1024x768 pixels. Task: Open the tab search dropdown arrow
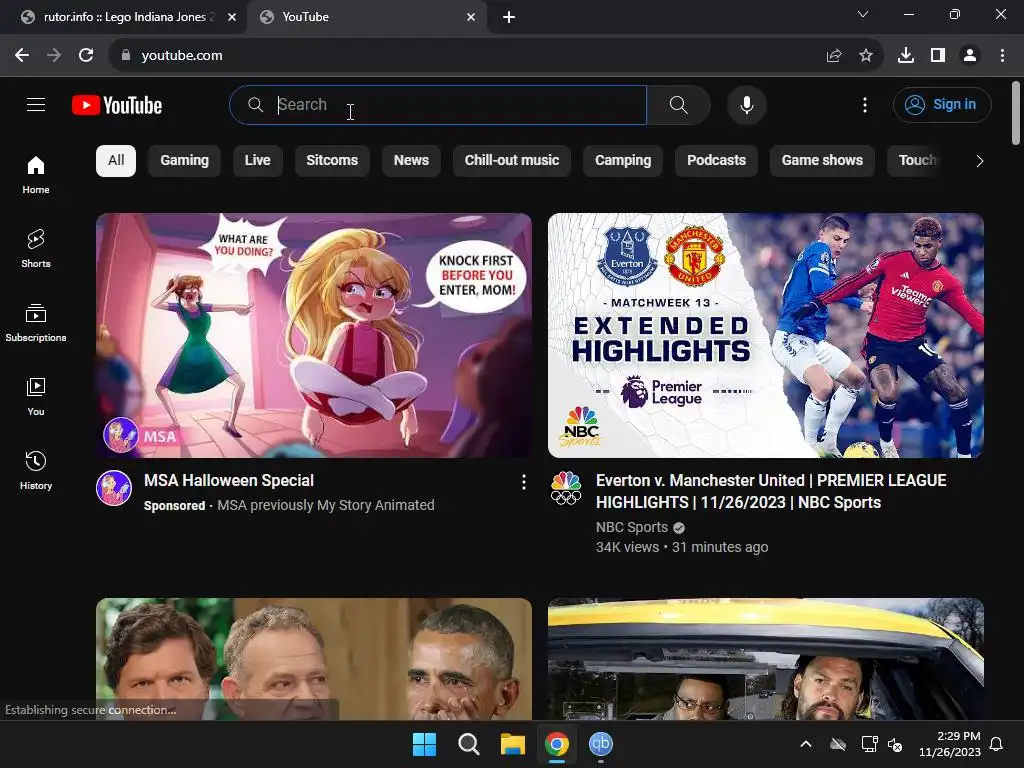863,14
